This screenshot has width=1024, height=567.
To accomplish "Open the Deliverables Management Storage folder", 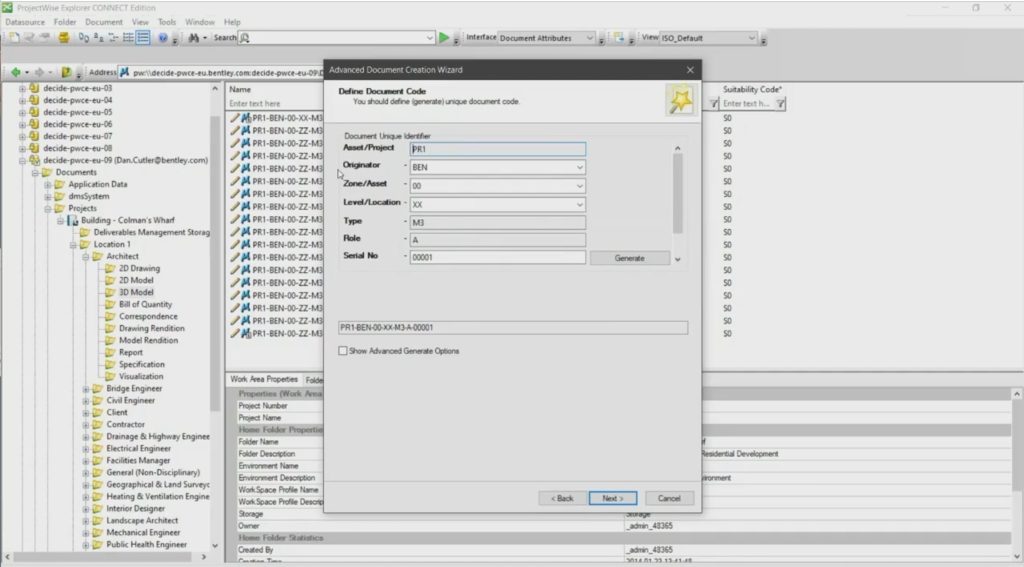I will pos(152,232).
